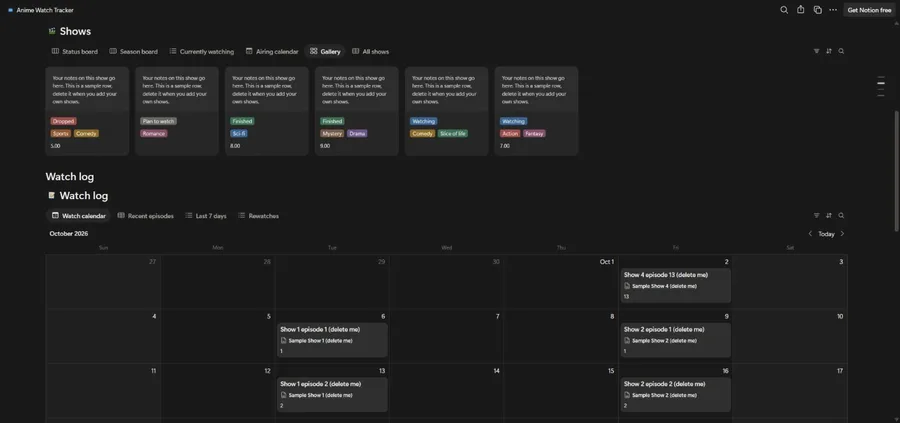Switch to the Airing calendar tab
Screen dimensions: 900x423
(x=272, y=52)
